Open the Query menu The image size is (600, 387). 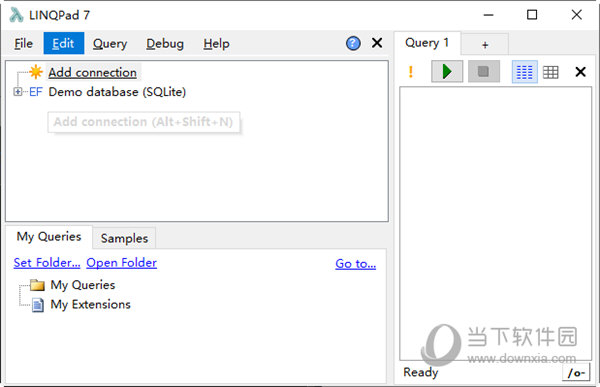click(x=110, y=44)
